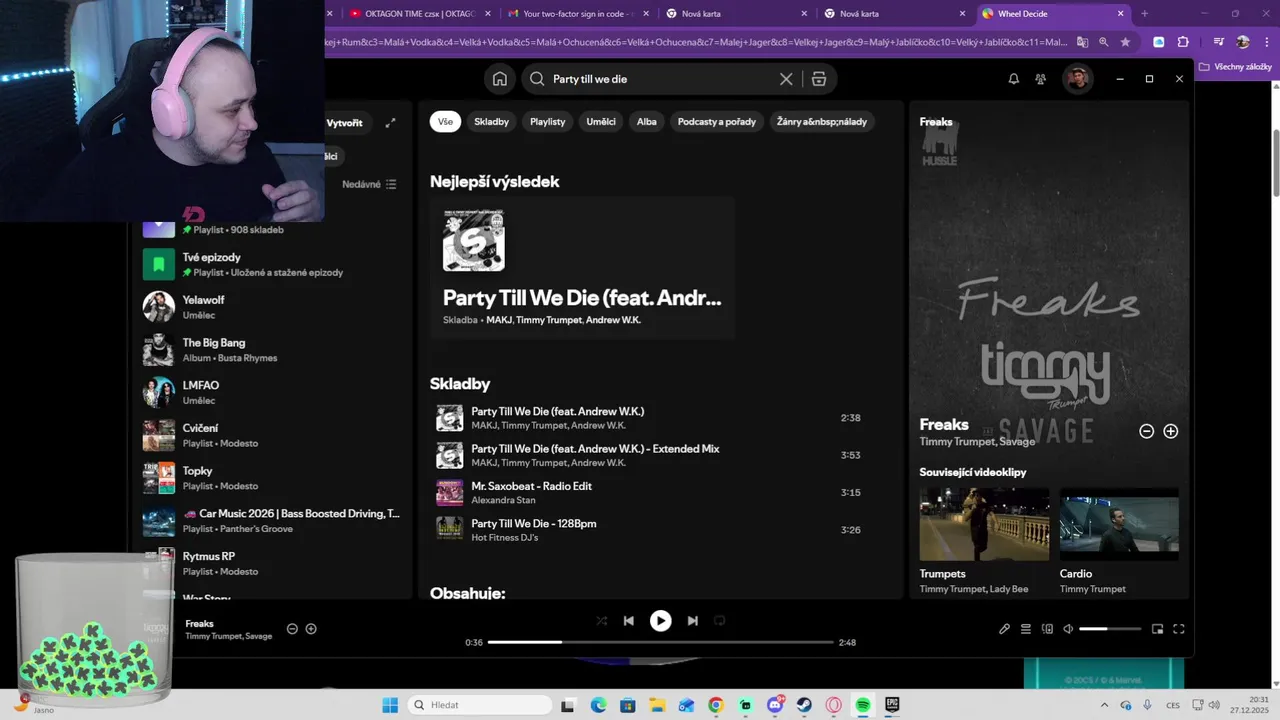Open the Cardio related video thumbnail
The width and height of the screenshot is (1280, 720).
click(x=1119, y=524)
